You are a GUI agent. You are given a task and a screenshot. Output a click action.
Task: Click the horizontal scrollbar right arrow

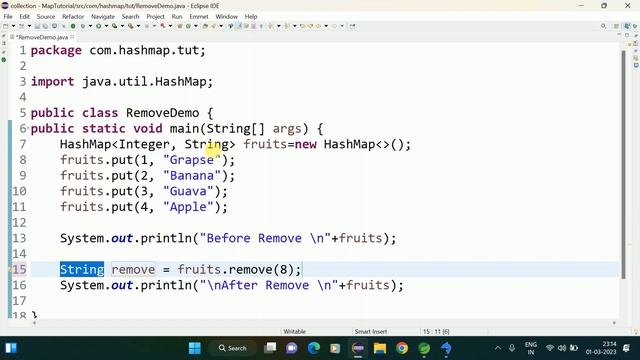pos(614,323)
